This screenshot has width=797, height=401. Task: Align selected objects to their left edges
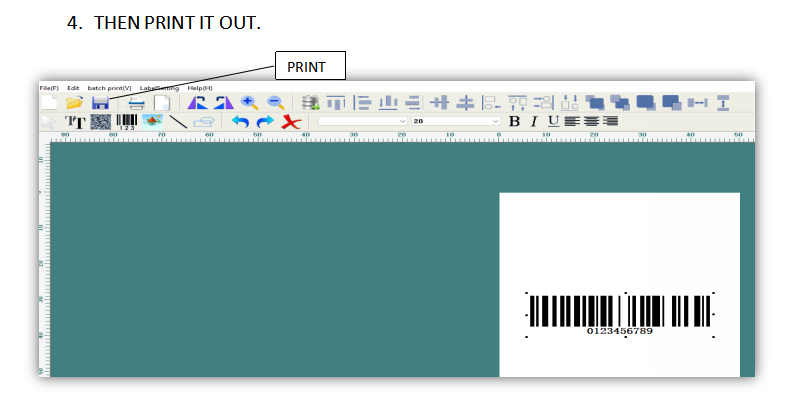pyautogui.click(x=362, y=103)
